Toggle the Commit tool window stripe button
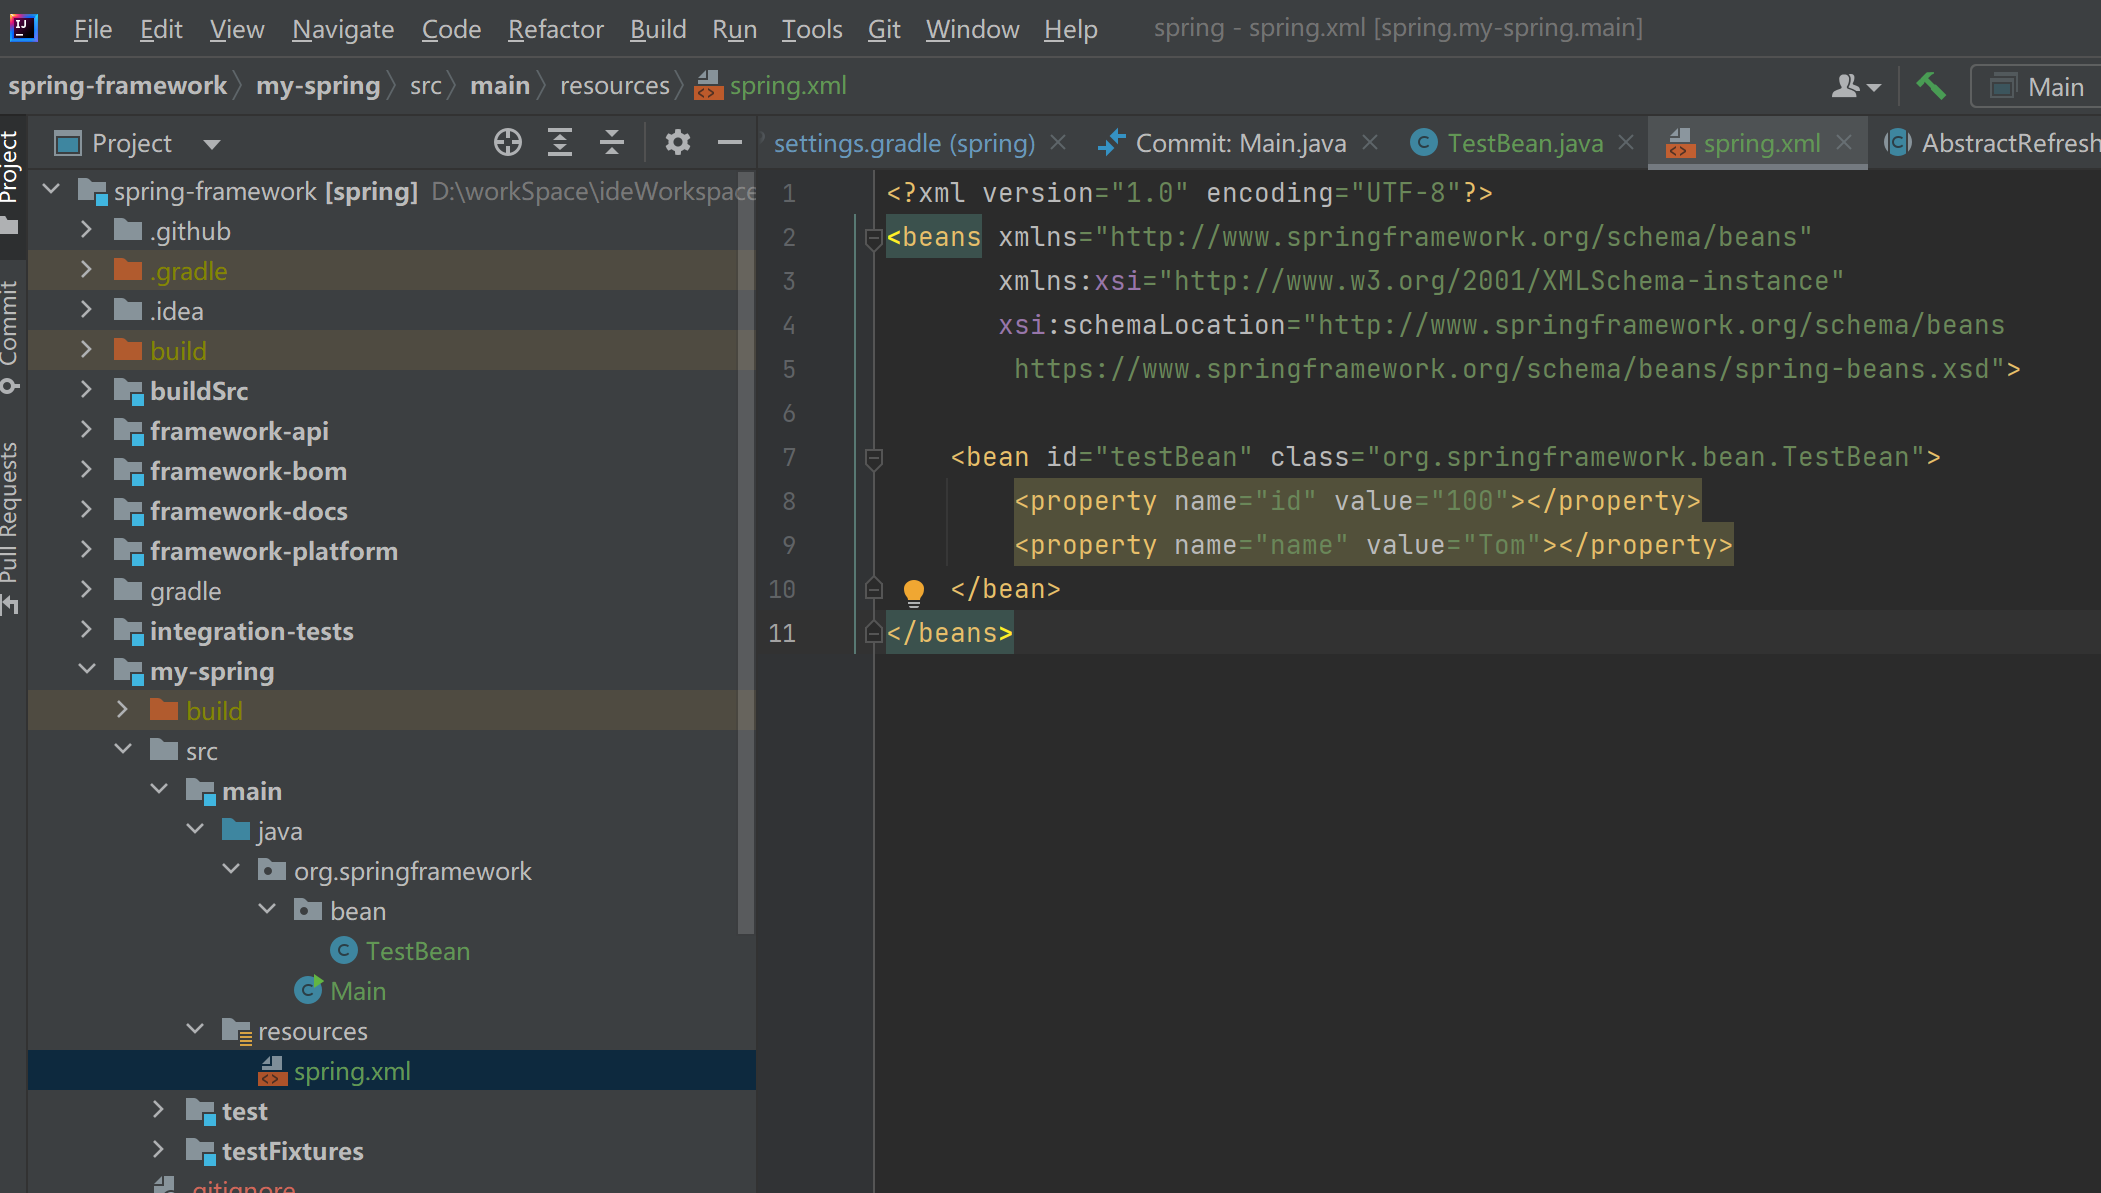This screenshot has height=1193, width=2101. pyautogui.click(x=10, y=337)
